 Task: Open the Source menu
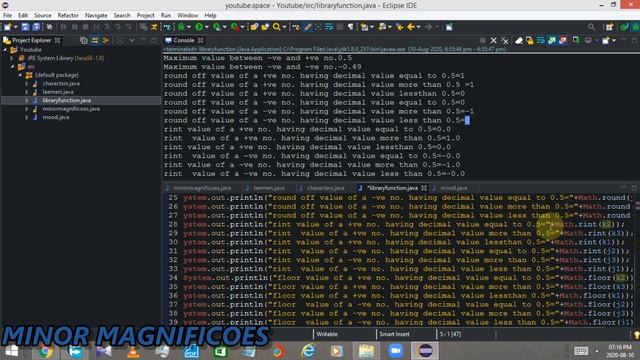click(x=42, y=16)
